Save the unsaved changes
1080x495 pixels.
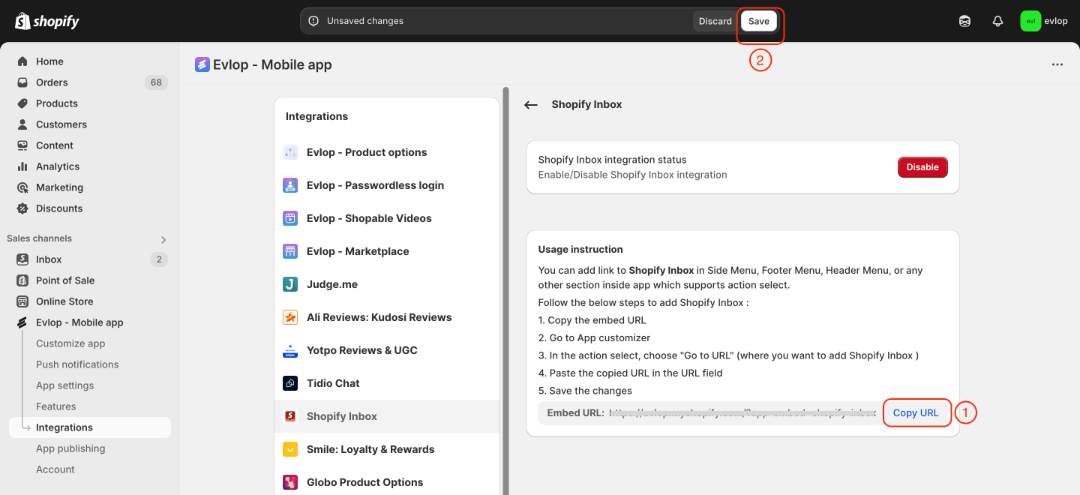(x=759, y=21)
